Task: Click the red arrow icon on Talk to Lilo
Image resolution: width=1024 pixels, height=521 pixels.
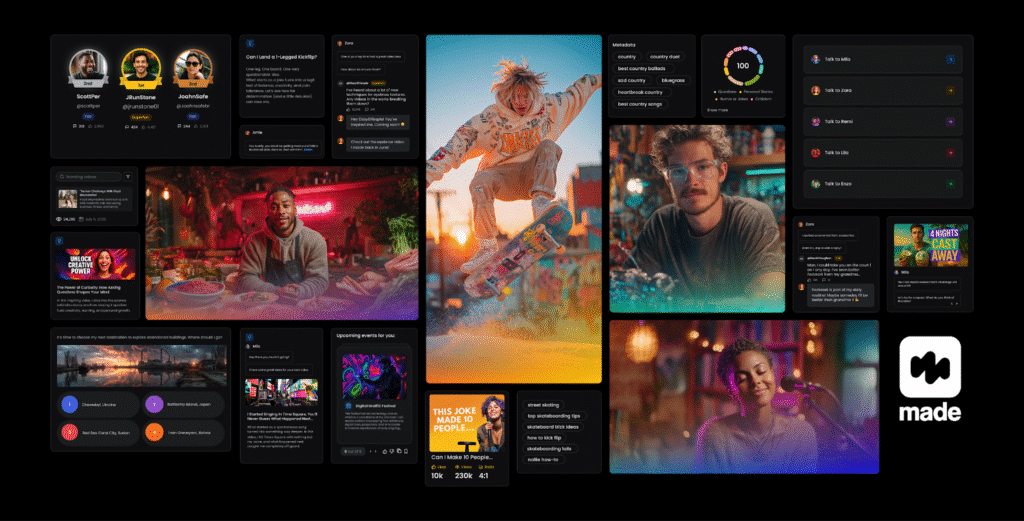Action: [950, 153]
